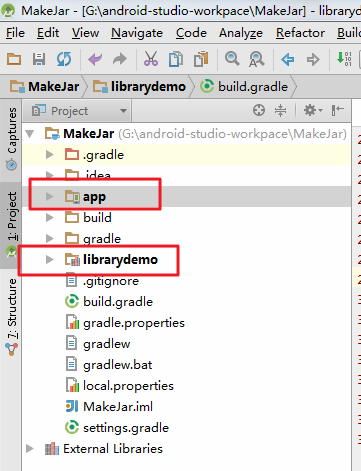The height and width of the screenshot is (471, 361).
Task: Expand the librarydemo module arrow
Action: (x=50, y=259)
